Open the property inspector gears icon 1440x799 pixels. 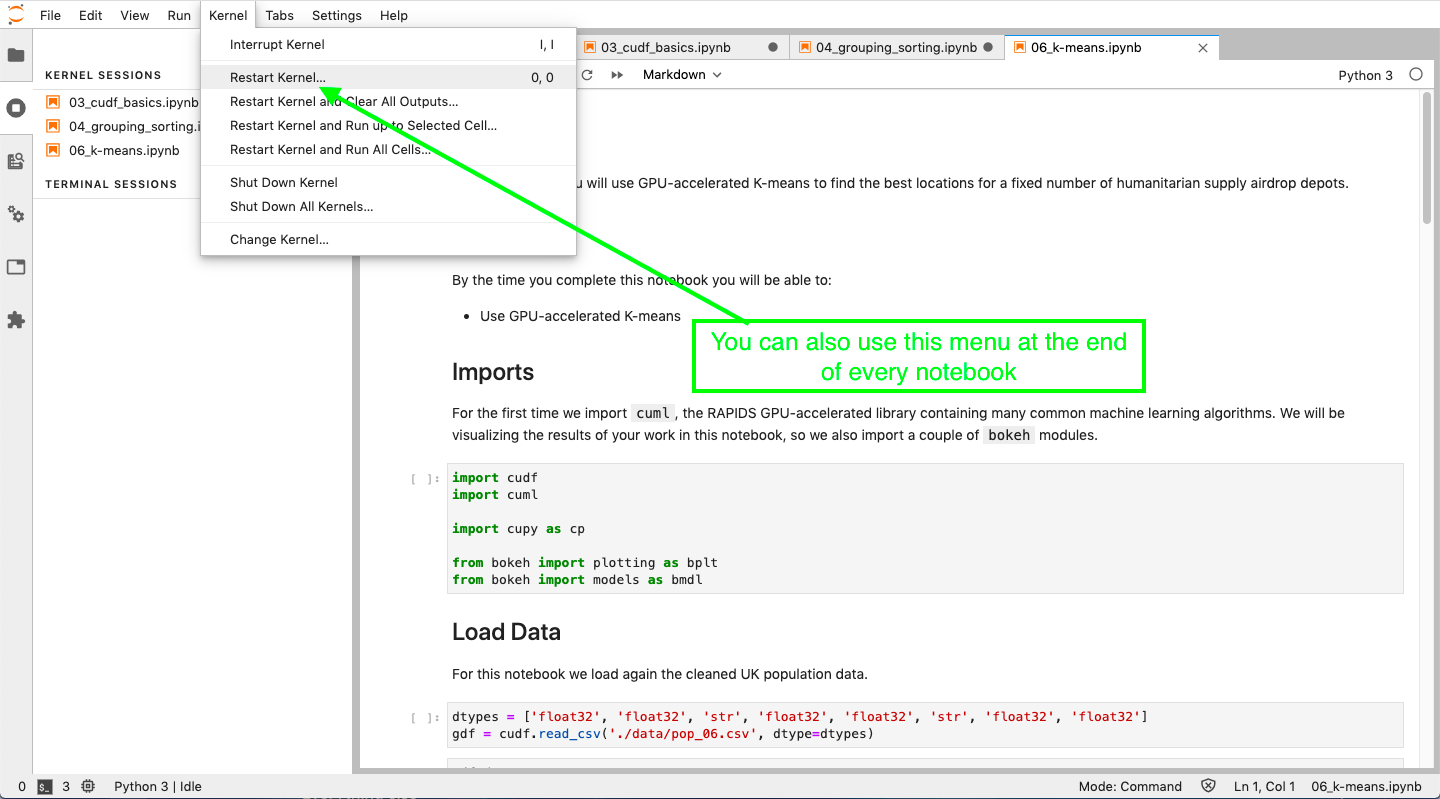tap(16, 214)
